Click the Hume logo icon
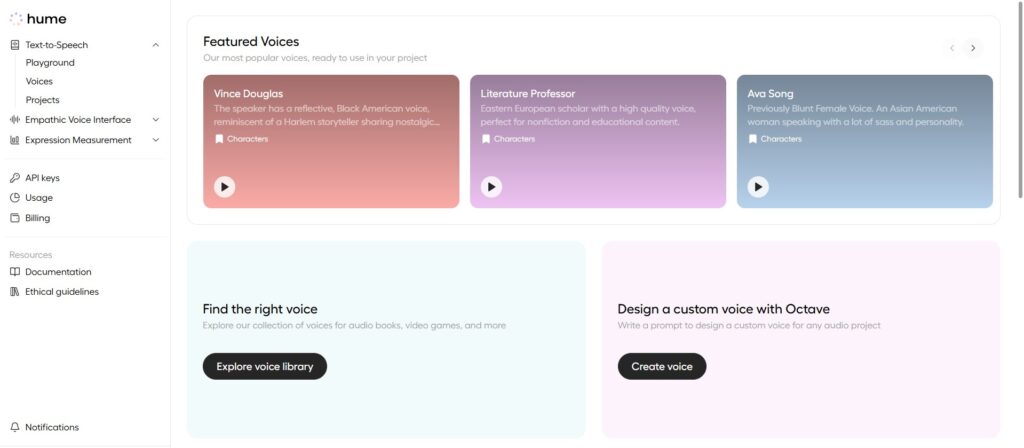The image size is (1024, 448). point(16,19)
